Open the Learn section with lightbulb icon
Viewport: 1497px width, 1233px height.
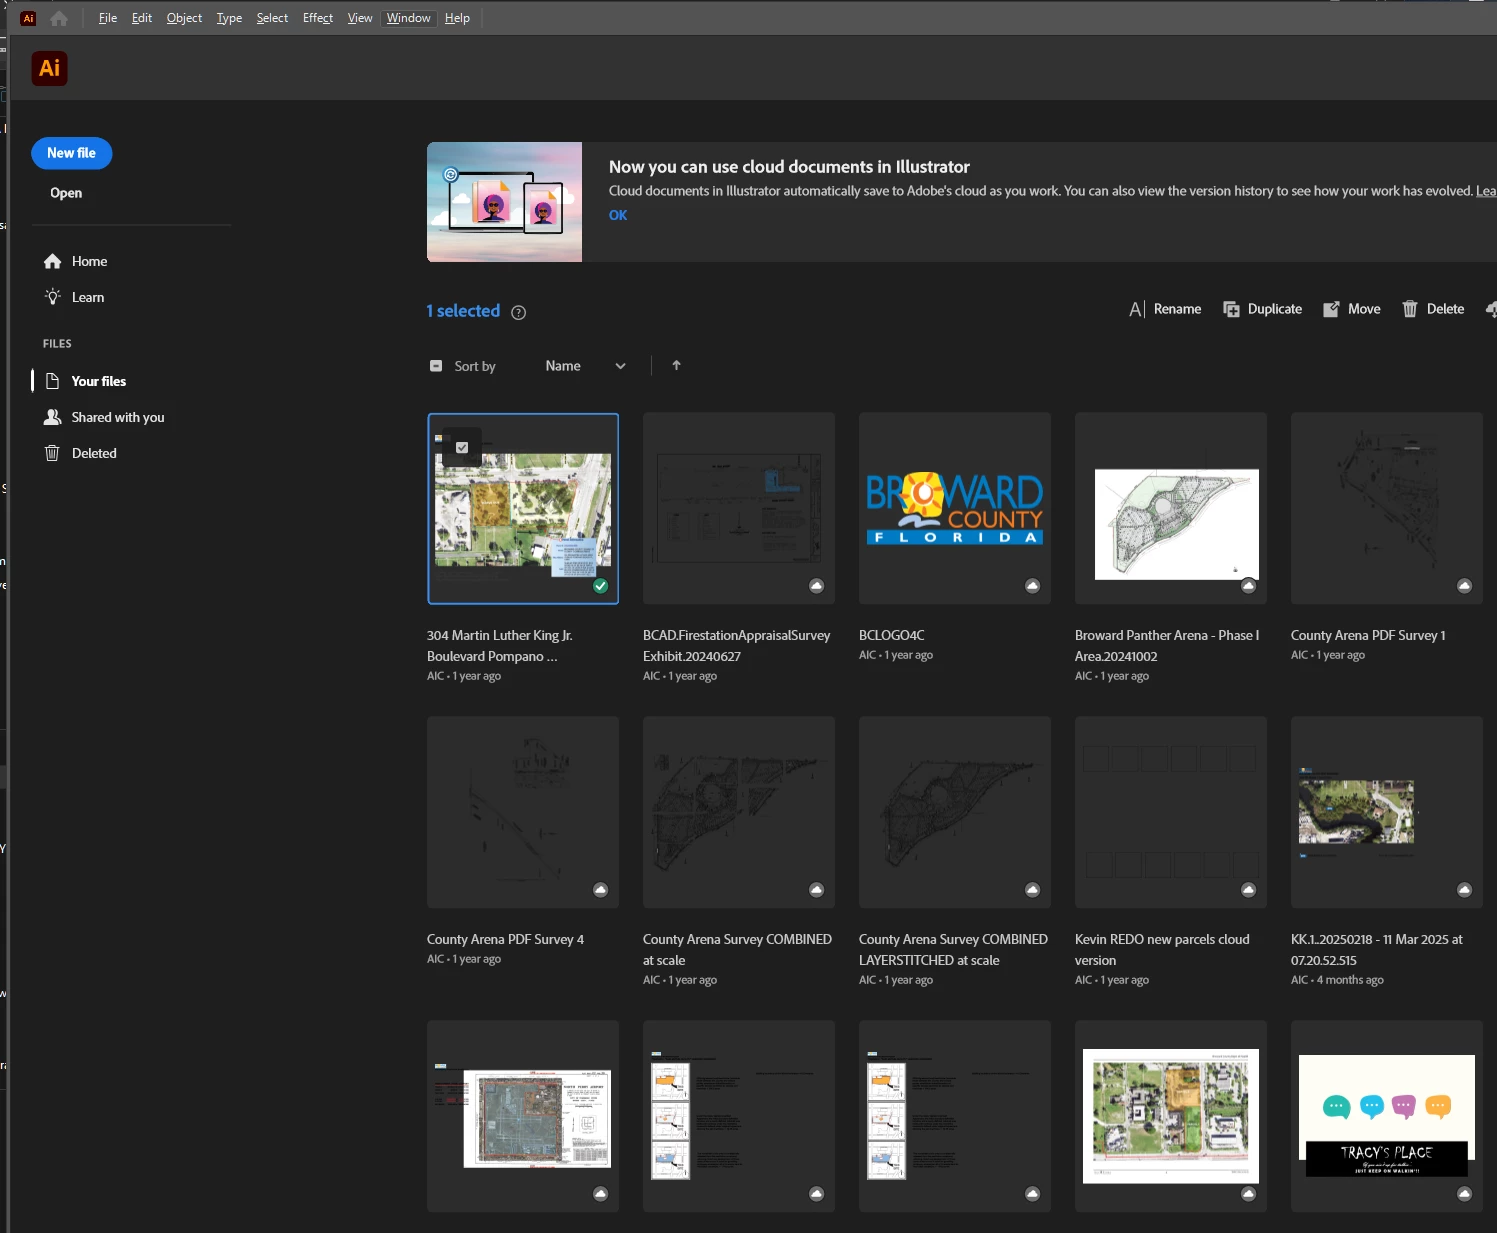pos(74,297)
